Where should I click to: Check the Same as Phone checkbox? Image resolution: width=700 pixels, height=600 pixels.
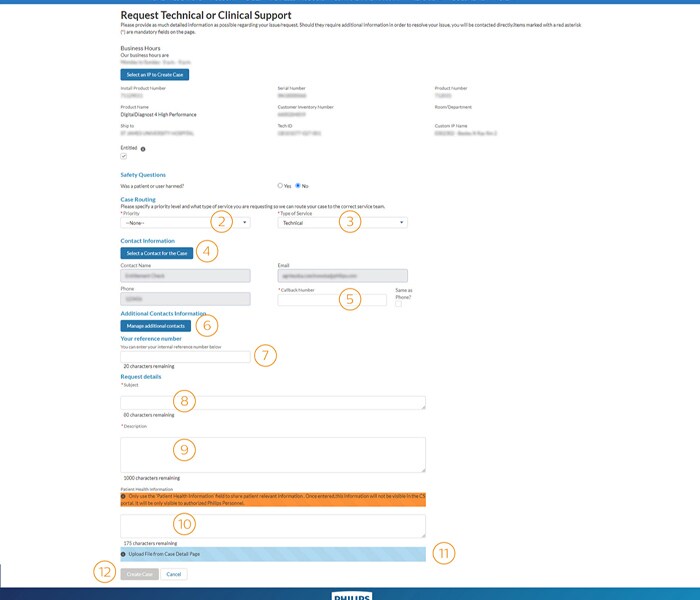398,304
